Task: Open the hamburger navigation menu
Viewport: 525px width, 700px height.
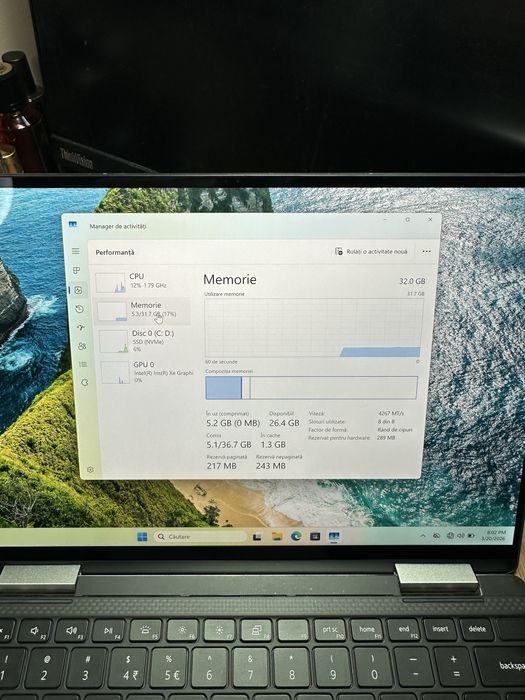Action: (x=76, y=251)
